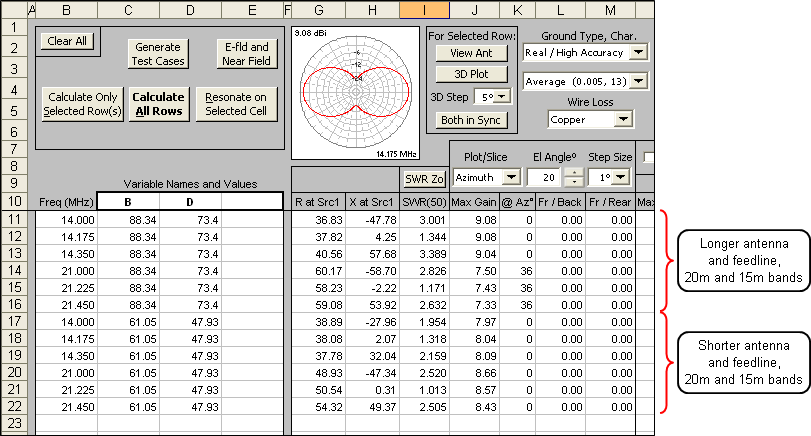This screenshot has width=811, height=436.
Task: Open the Plot/Slice Azimuth dropdown
Action: (x=511, y=177)
